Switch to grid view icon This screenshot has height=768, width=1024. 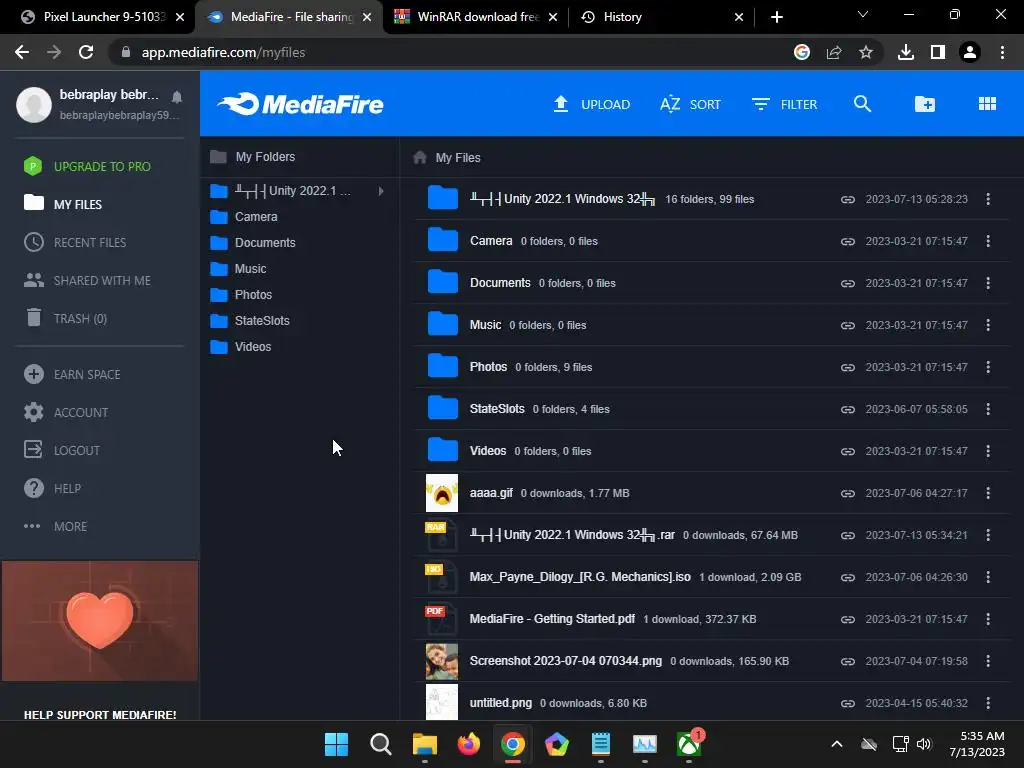click(x=987, y=104)
